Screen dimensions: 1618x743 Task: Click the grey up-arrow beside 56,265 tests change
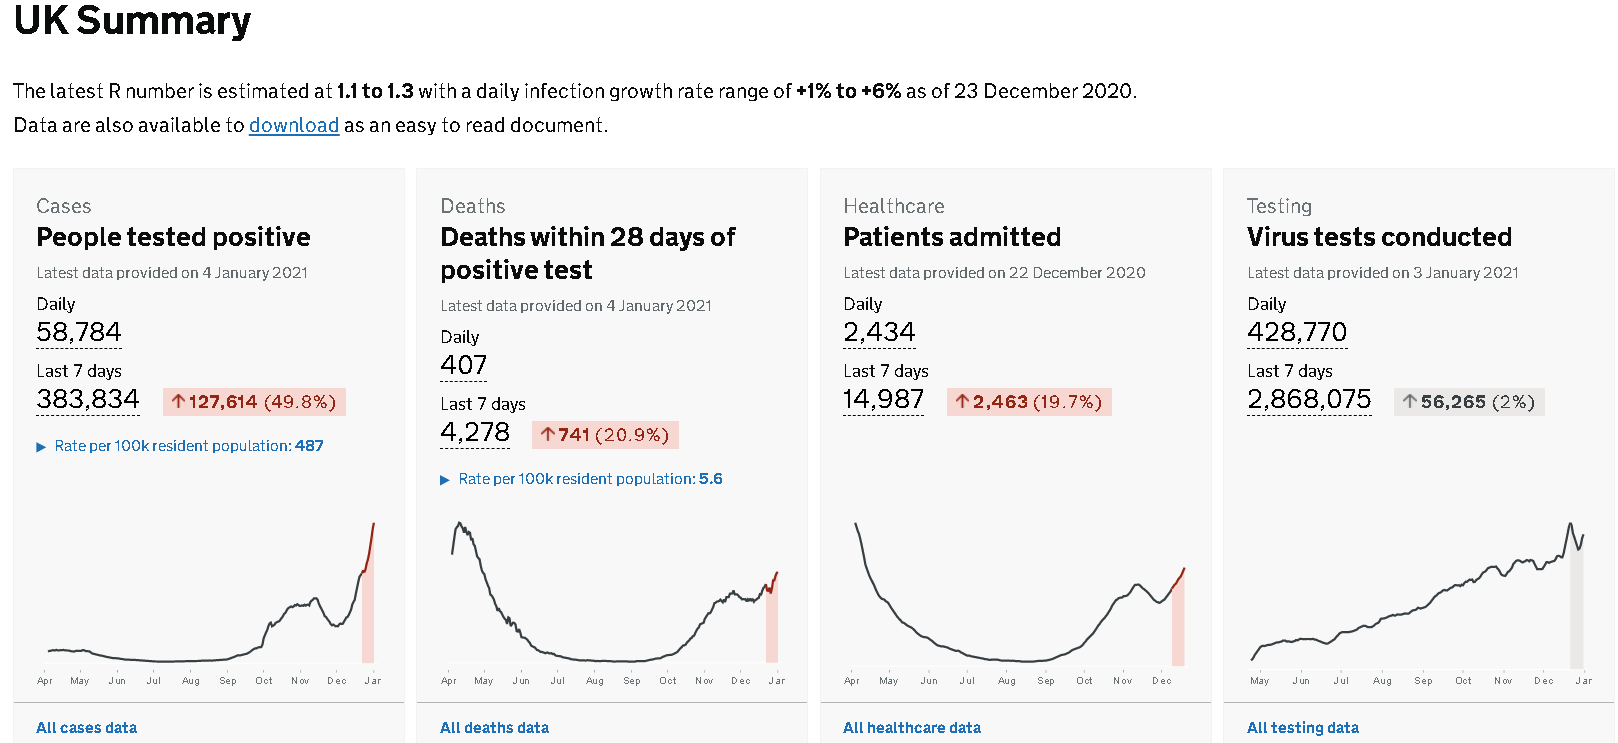pyautogui.click(x=1409, y=402)
